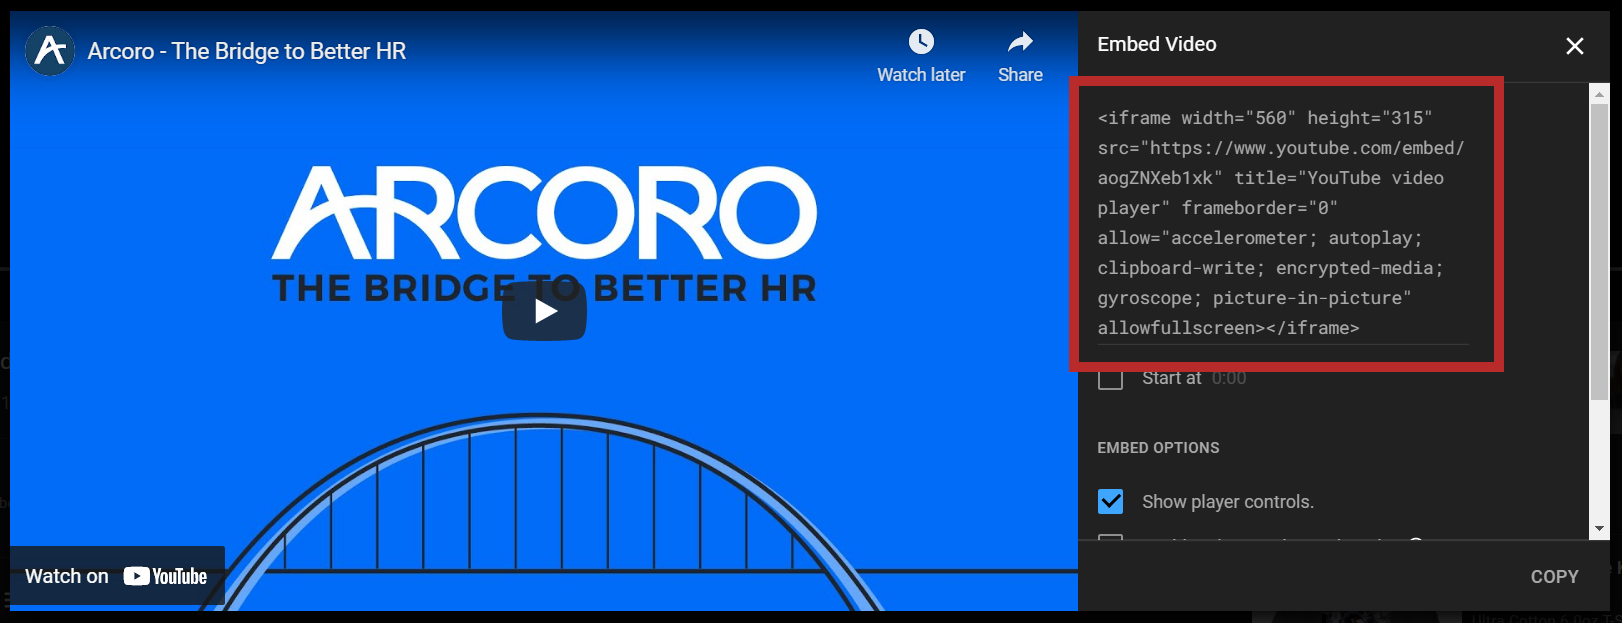
Task: Uncheck Show player controls checkbox
Action: 1110,501
